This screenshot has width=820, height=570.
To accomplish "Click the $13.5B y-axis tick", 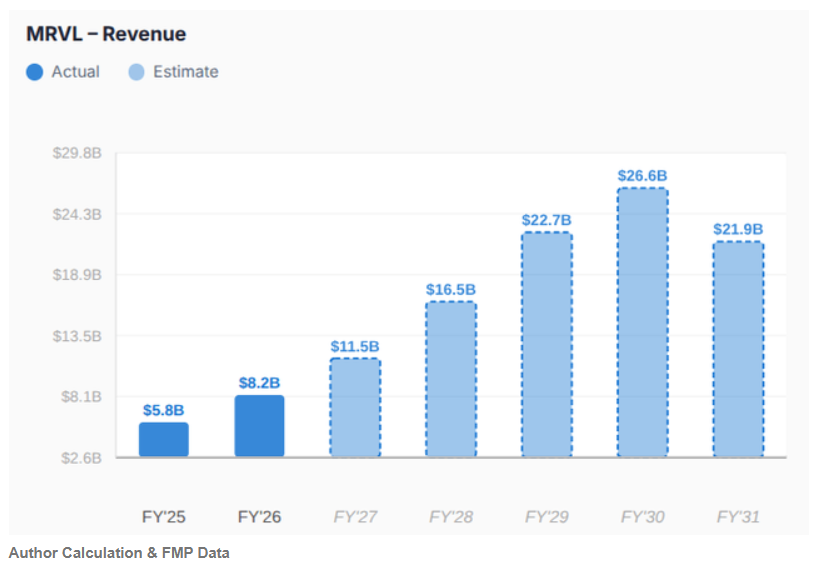I will [77, 336].
